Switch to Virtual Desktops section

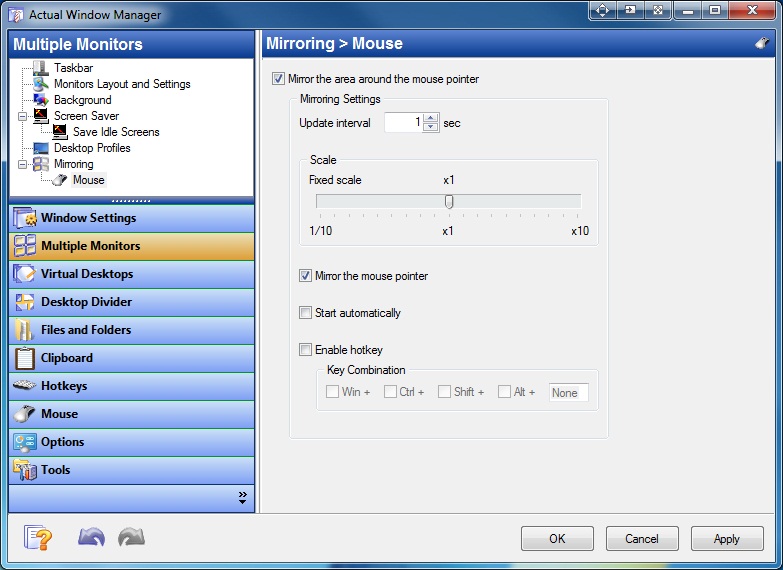[131, 274]
